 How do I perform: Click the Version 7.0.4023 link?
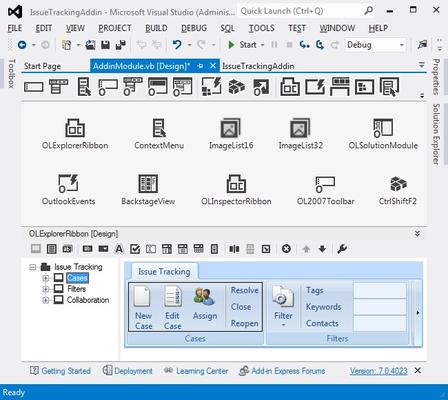(378, 371)
